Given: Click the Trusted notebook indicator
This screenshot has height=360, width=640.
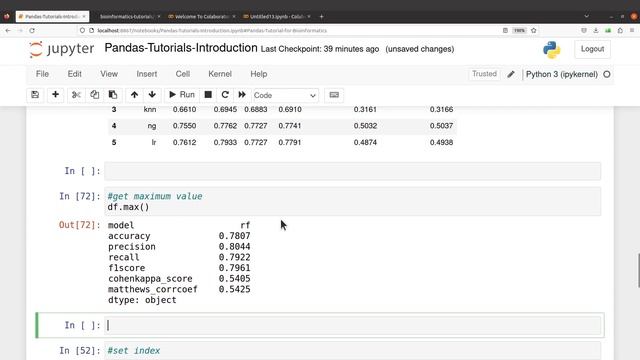Looking at the screenshot, I should [484, 74].
